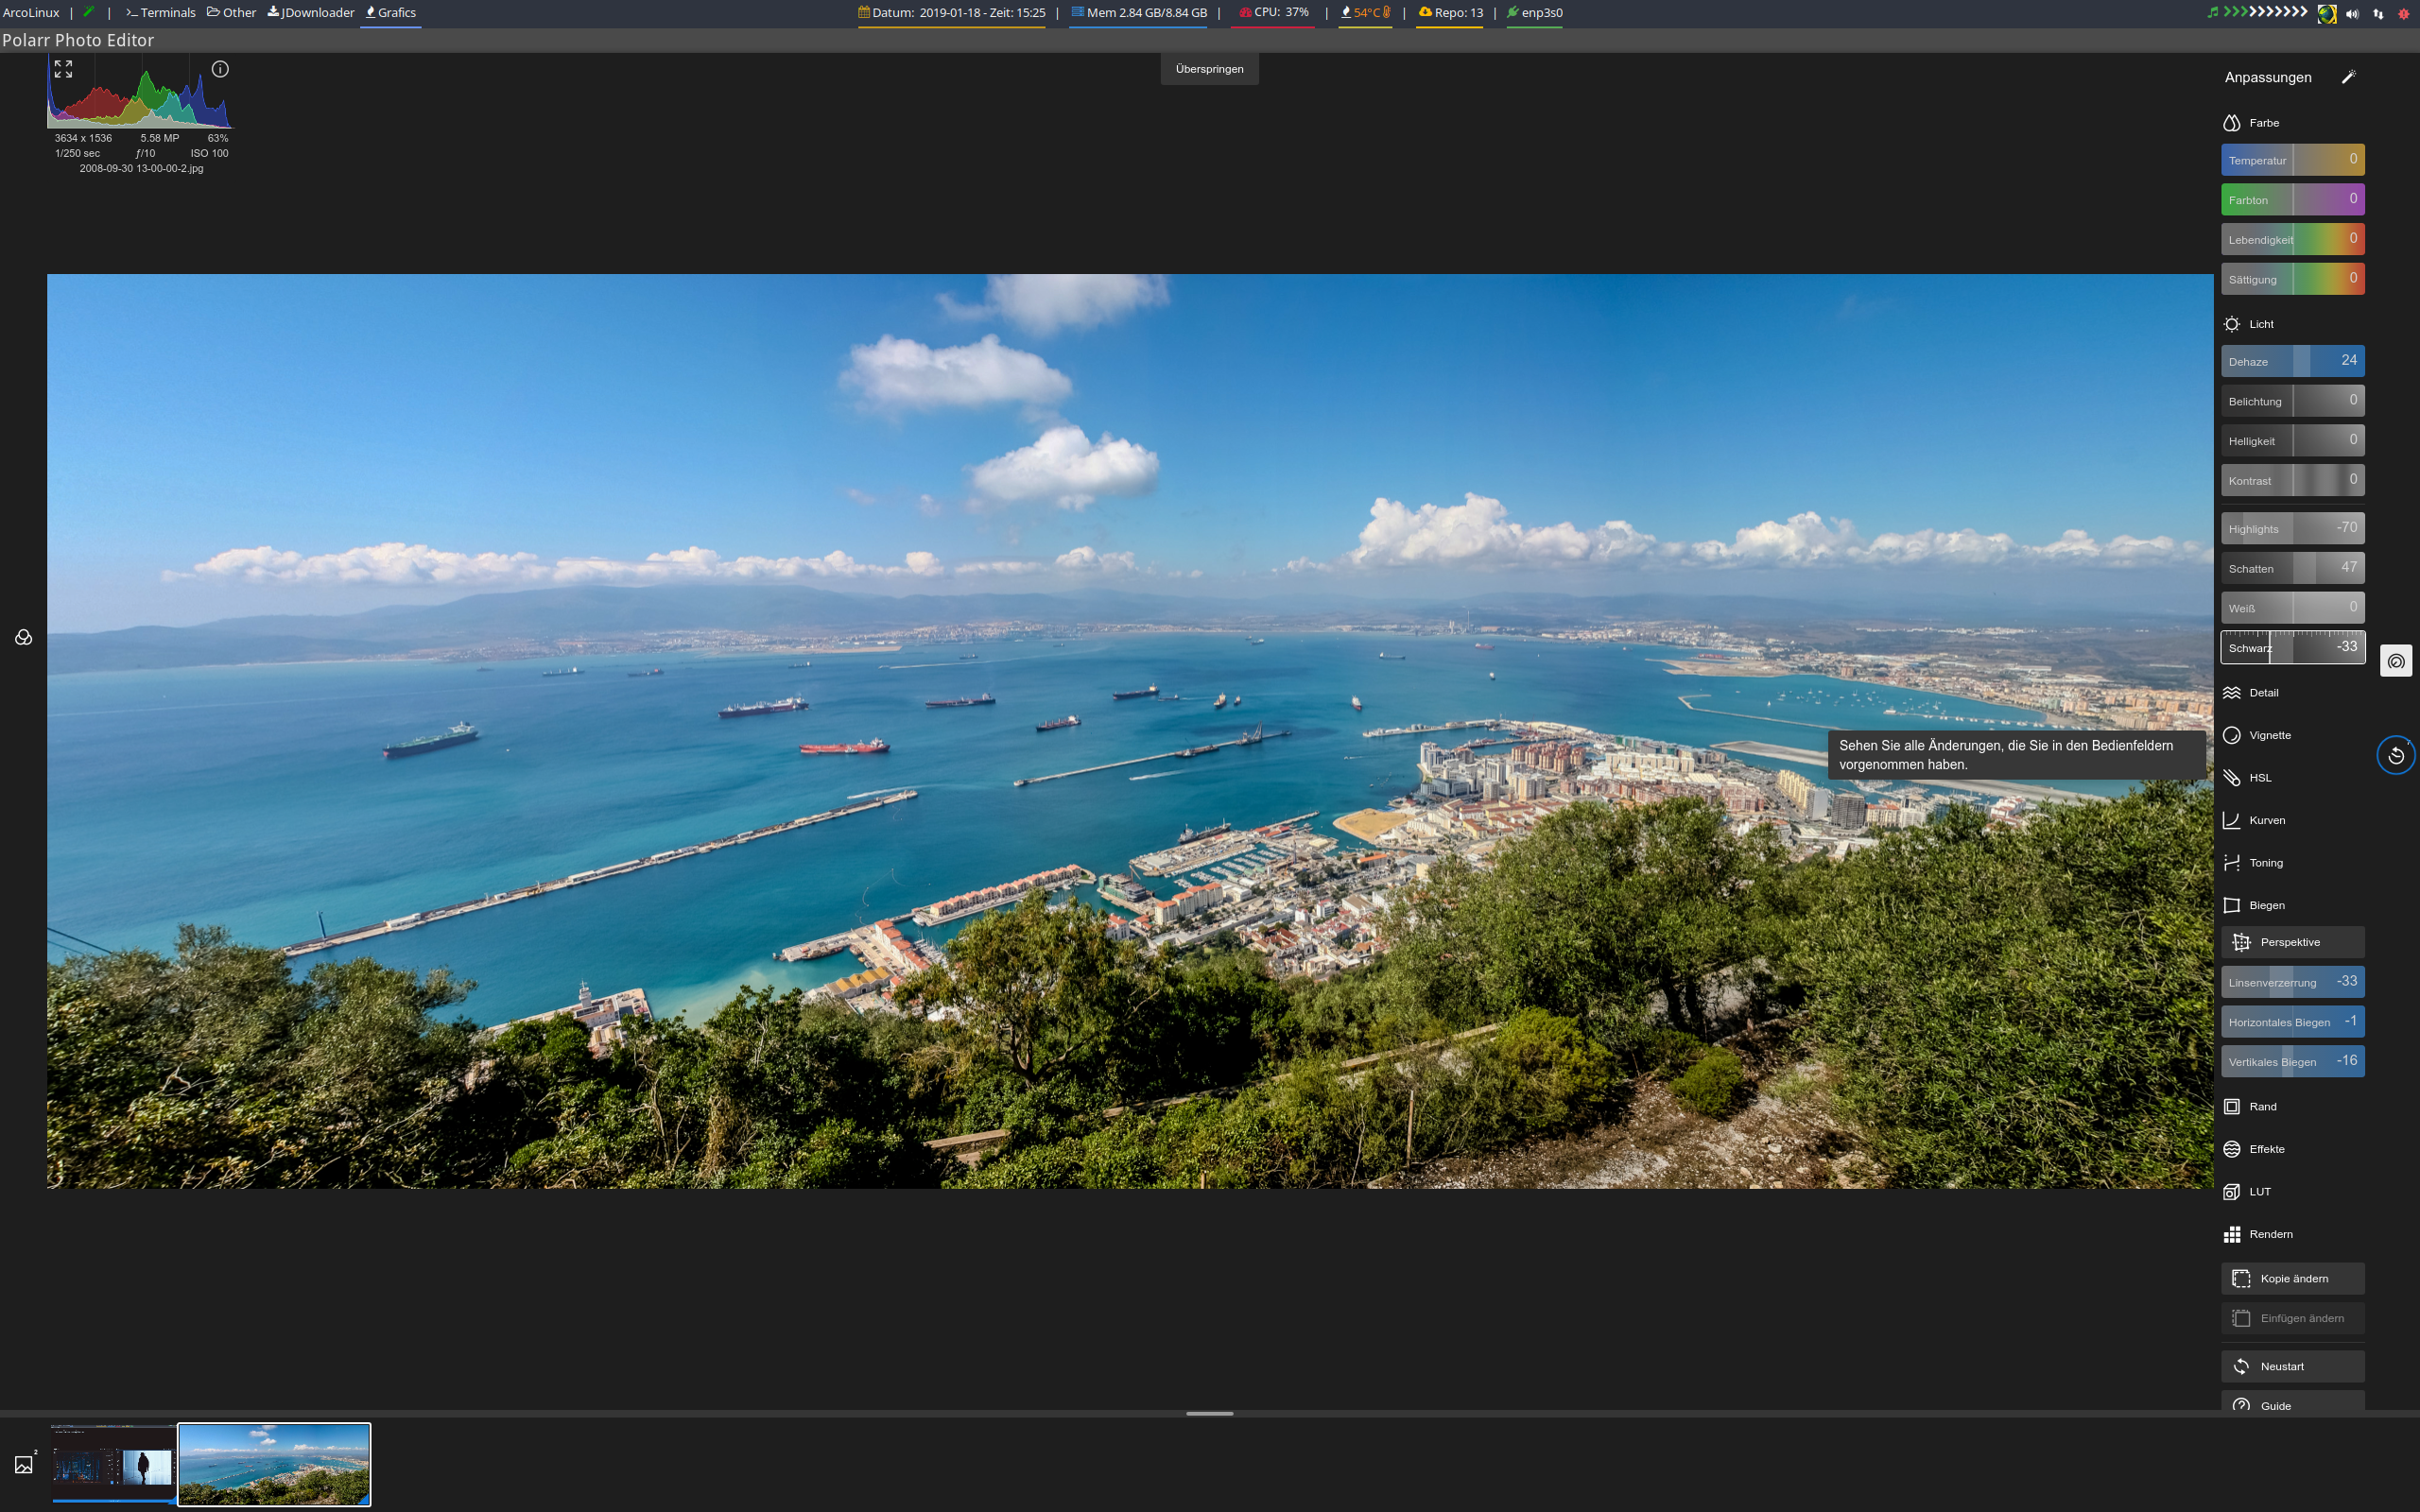Click the Dehaze slider

coord(2292,361)
